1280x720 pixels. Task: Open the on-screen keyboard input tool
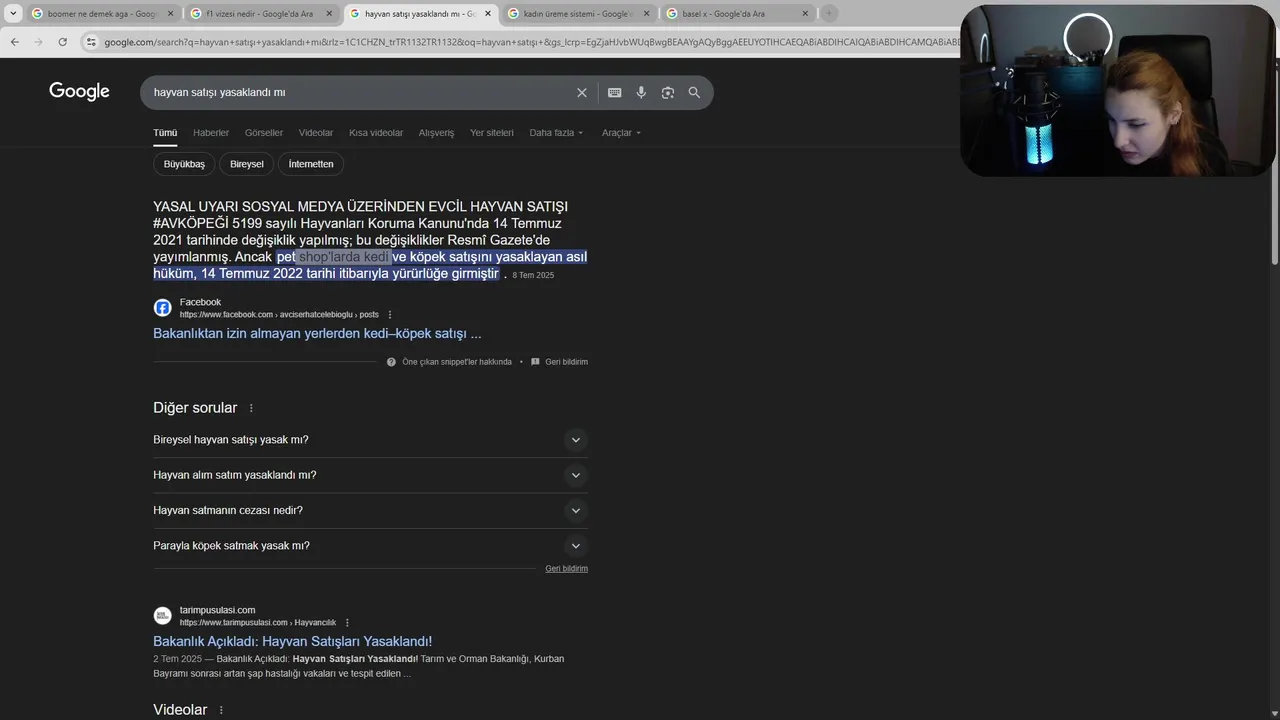pyautogui.click(x=614, y=92)
